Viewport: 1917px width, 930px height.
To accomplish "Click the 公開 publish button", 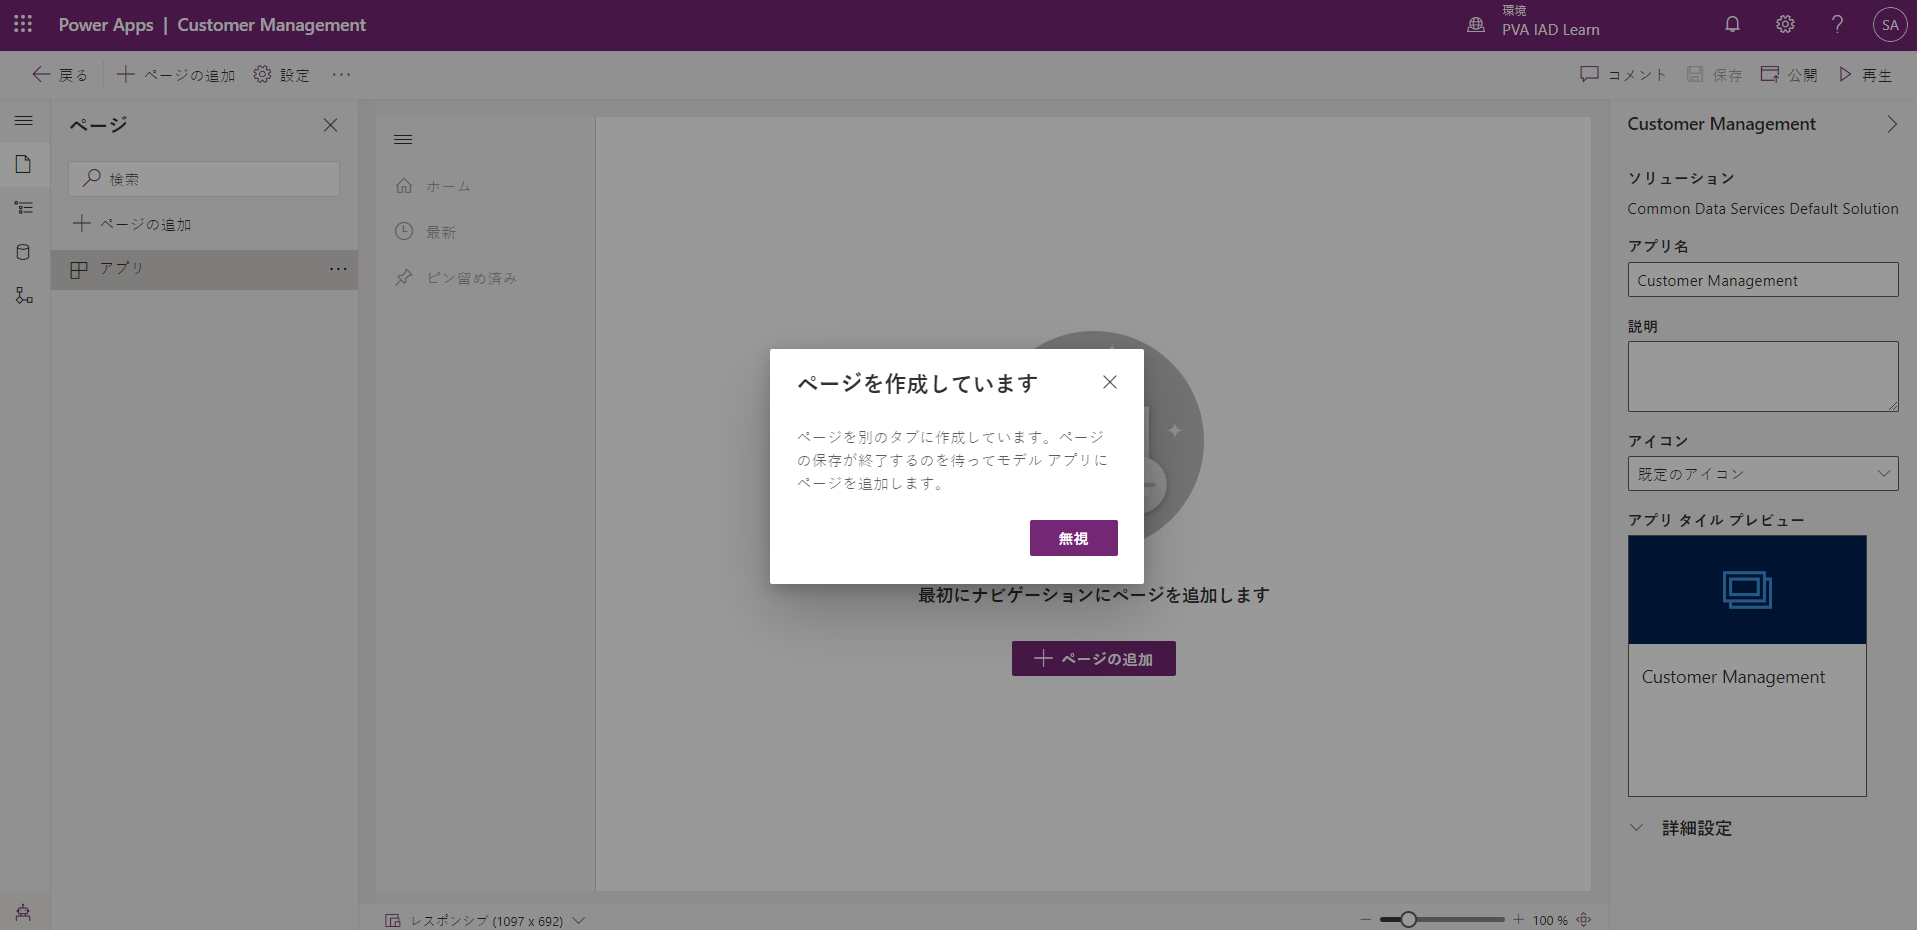I will tap(1789, 75).
